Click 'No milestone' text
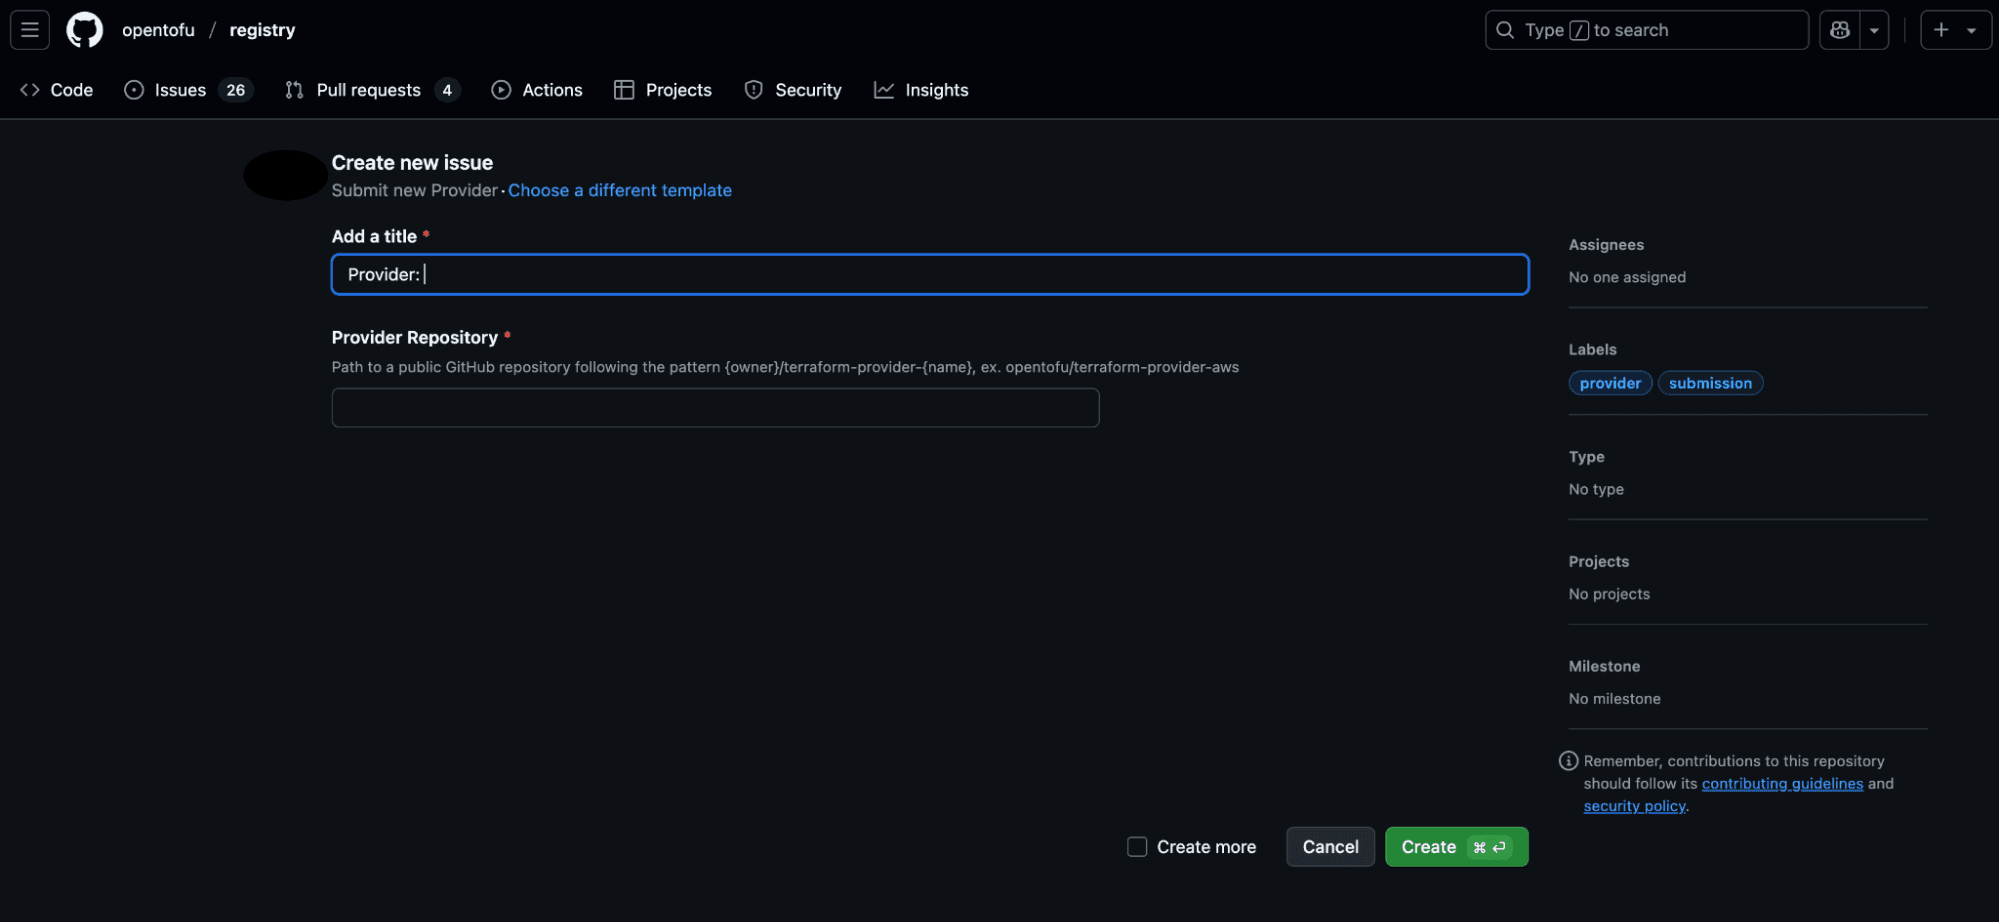Image resolution: width=1999 pixels, height=923 pixels. (1614, 699)
